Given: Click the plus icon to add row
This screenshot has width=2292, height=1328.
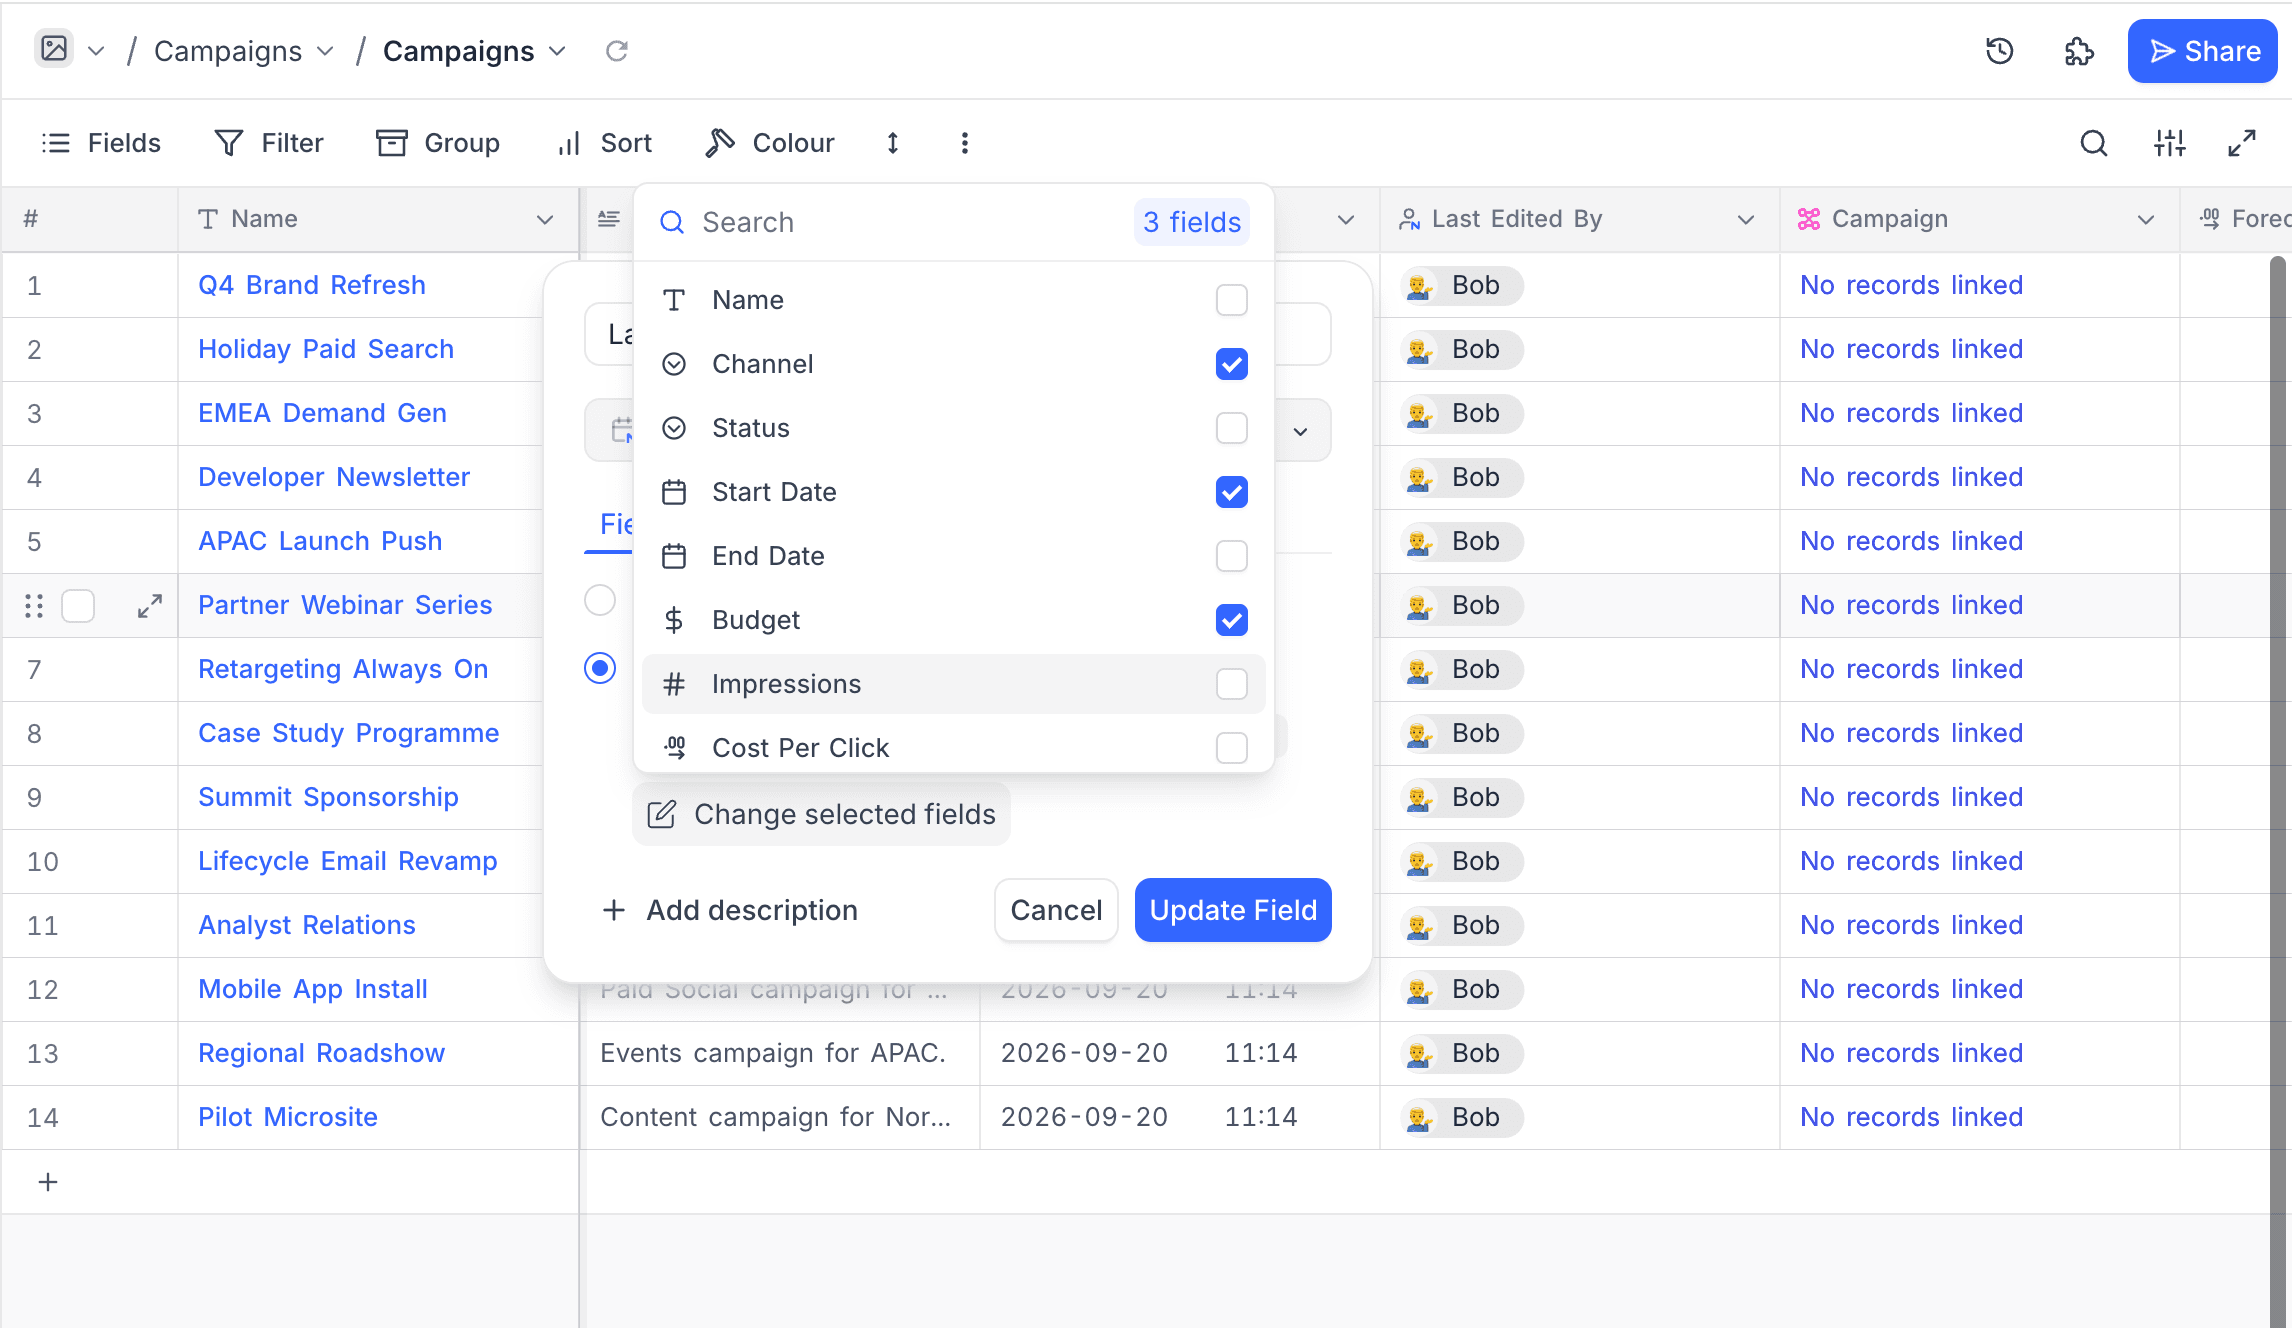Looking at the screenshot, I should pyautogui.click(x=48, y=1182).
